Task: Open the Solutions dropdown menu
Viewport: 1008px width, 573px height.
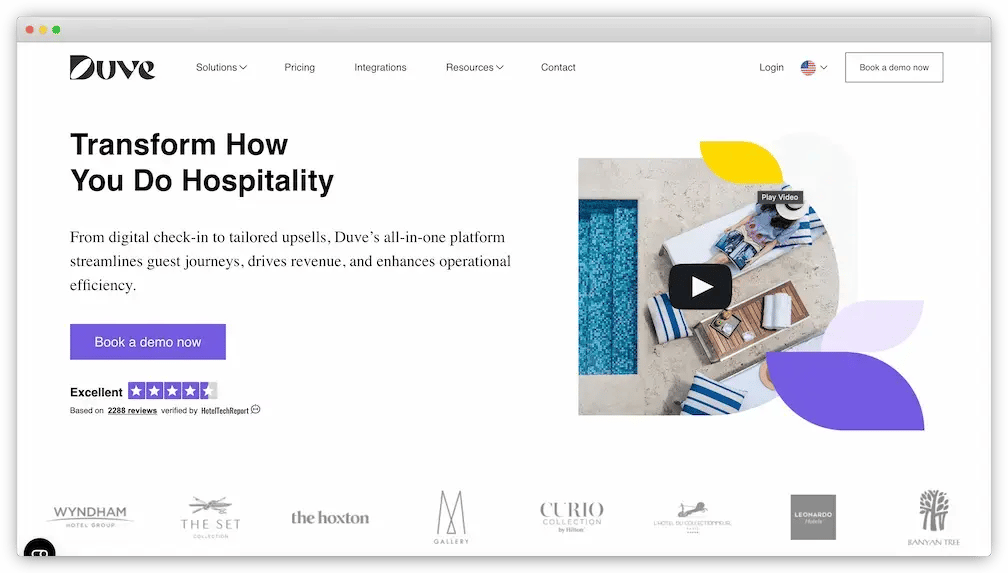Action: point(221,68)
